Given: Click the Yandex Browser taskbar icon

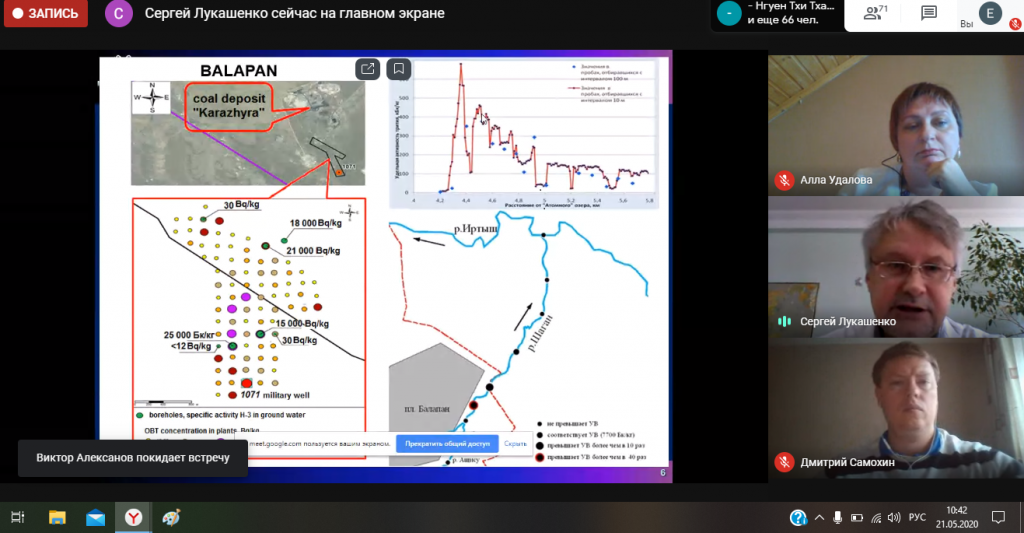Looking at the screenshot, I should 133,517.
